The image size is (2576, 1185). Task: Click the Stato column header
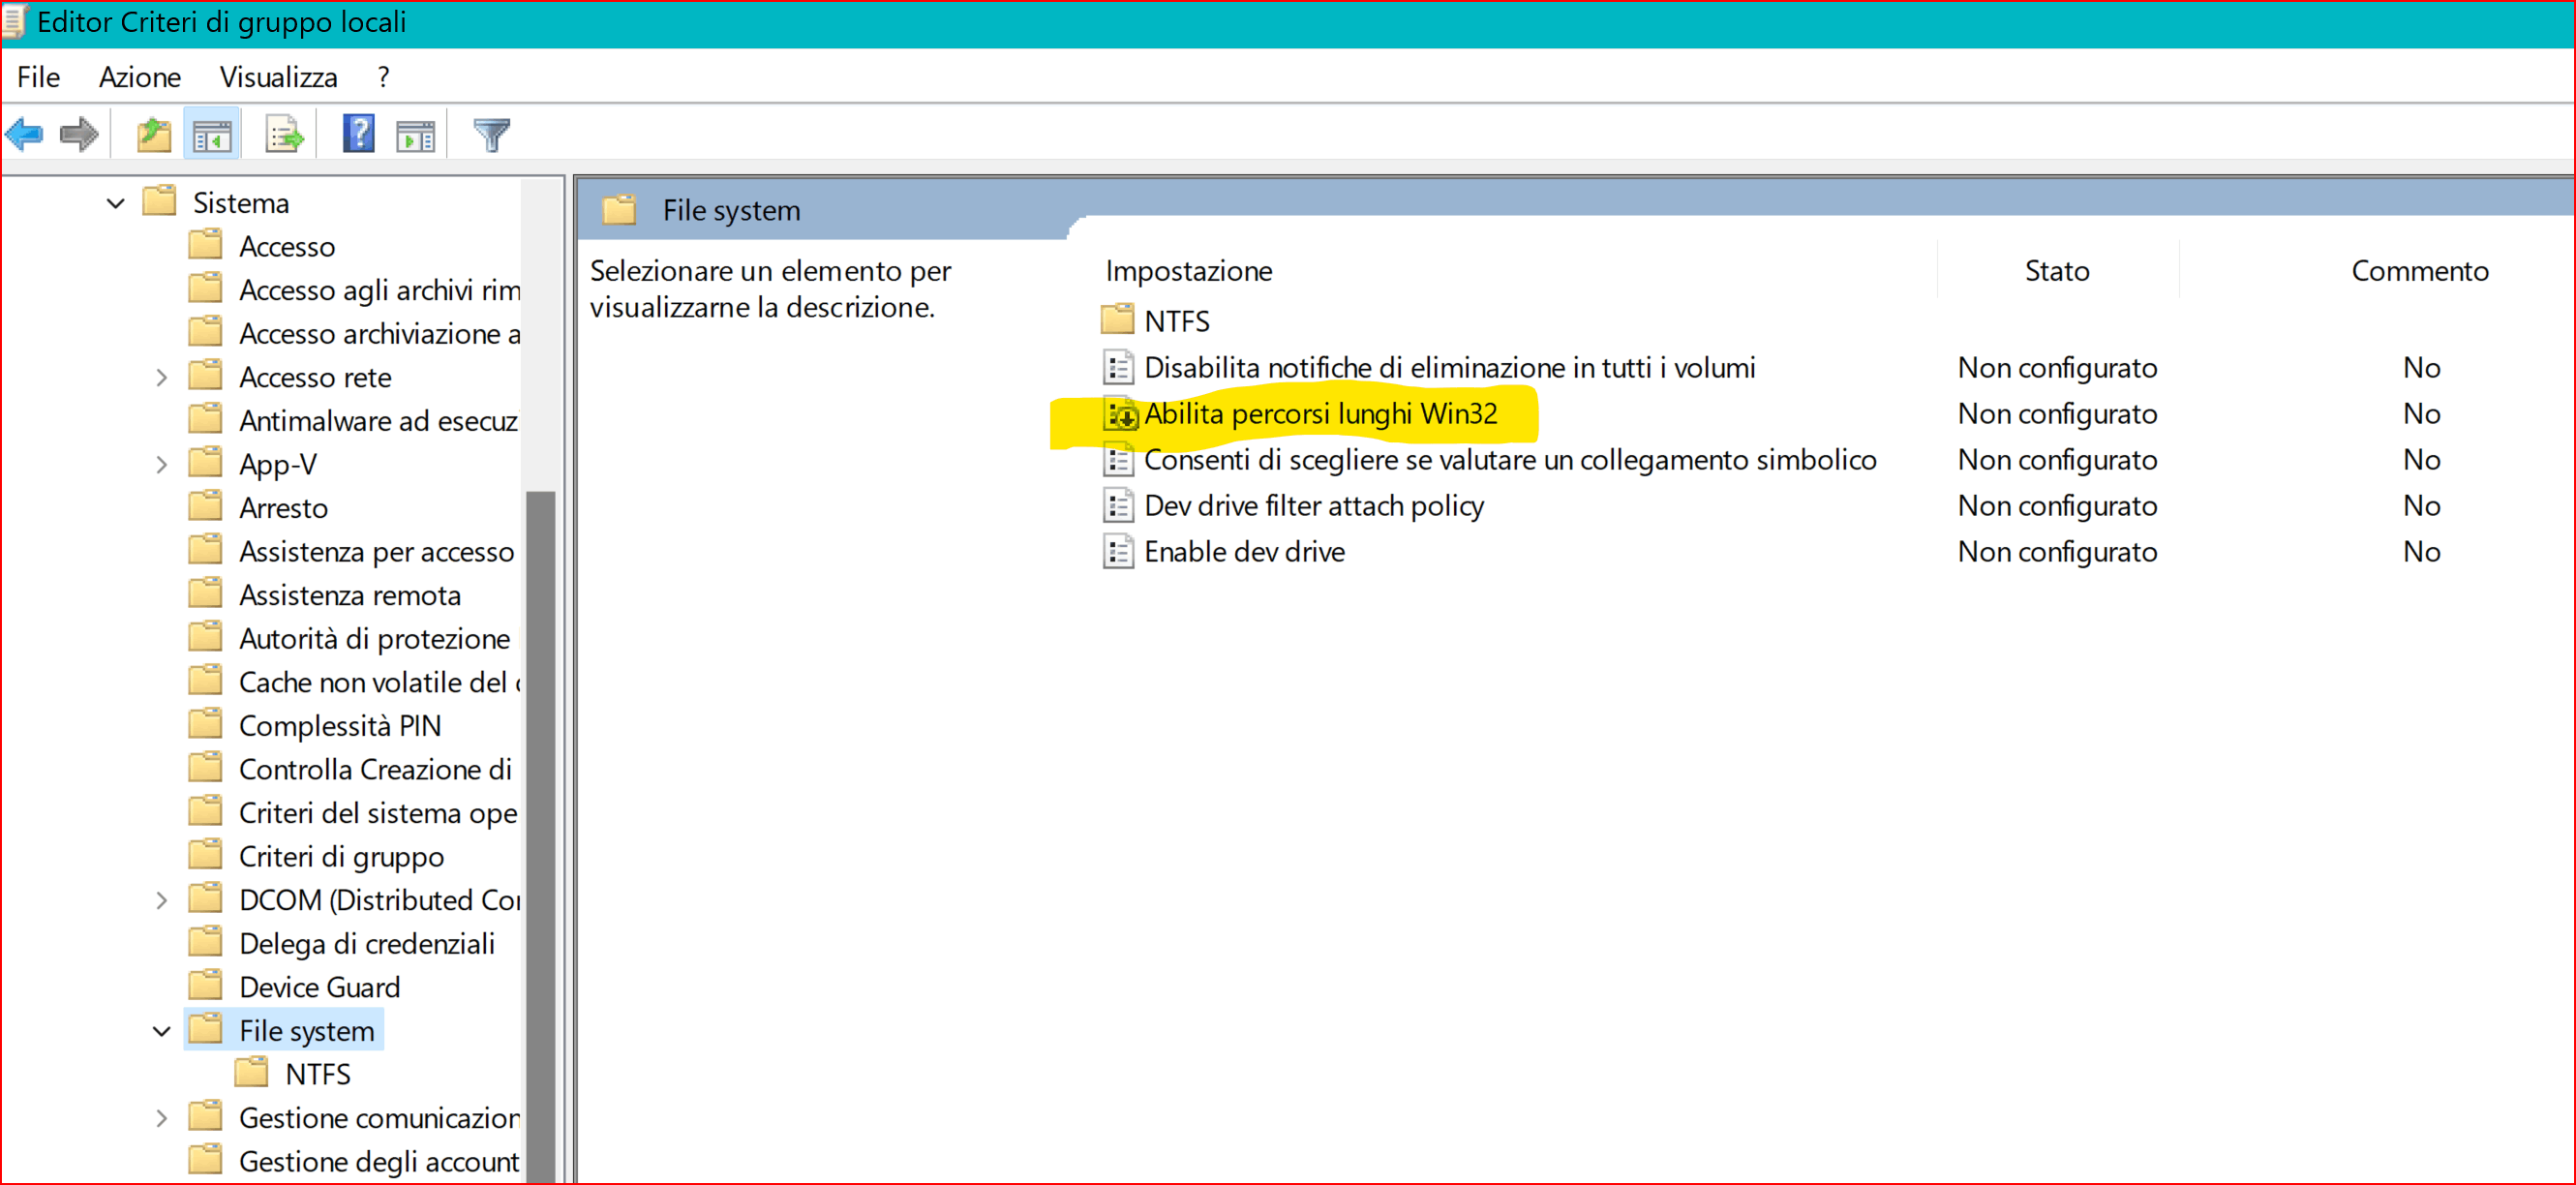click(x=2056, y=271)
